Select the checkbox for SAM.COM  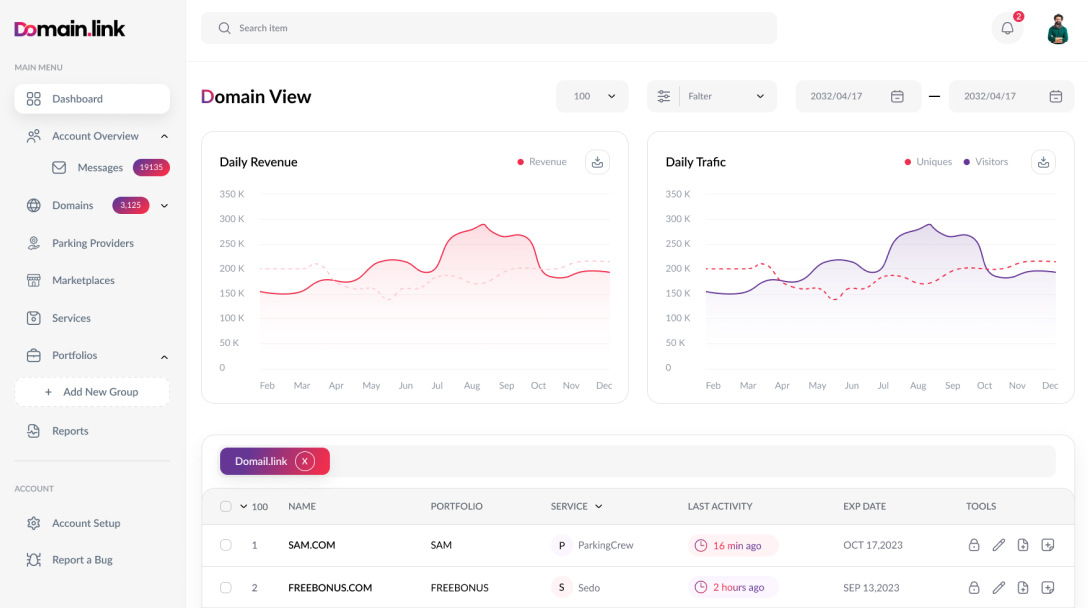(225, 545)
